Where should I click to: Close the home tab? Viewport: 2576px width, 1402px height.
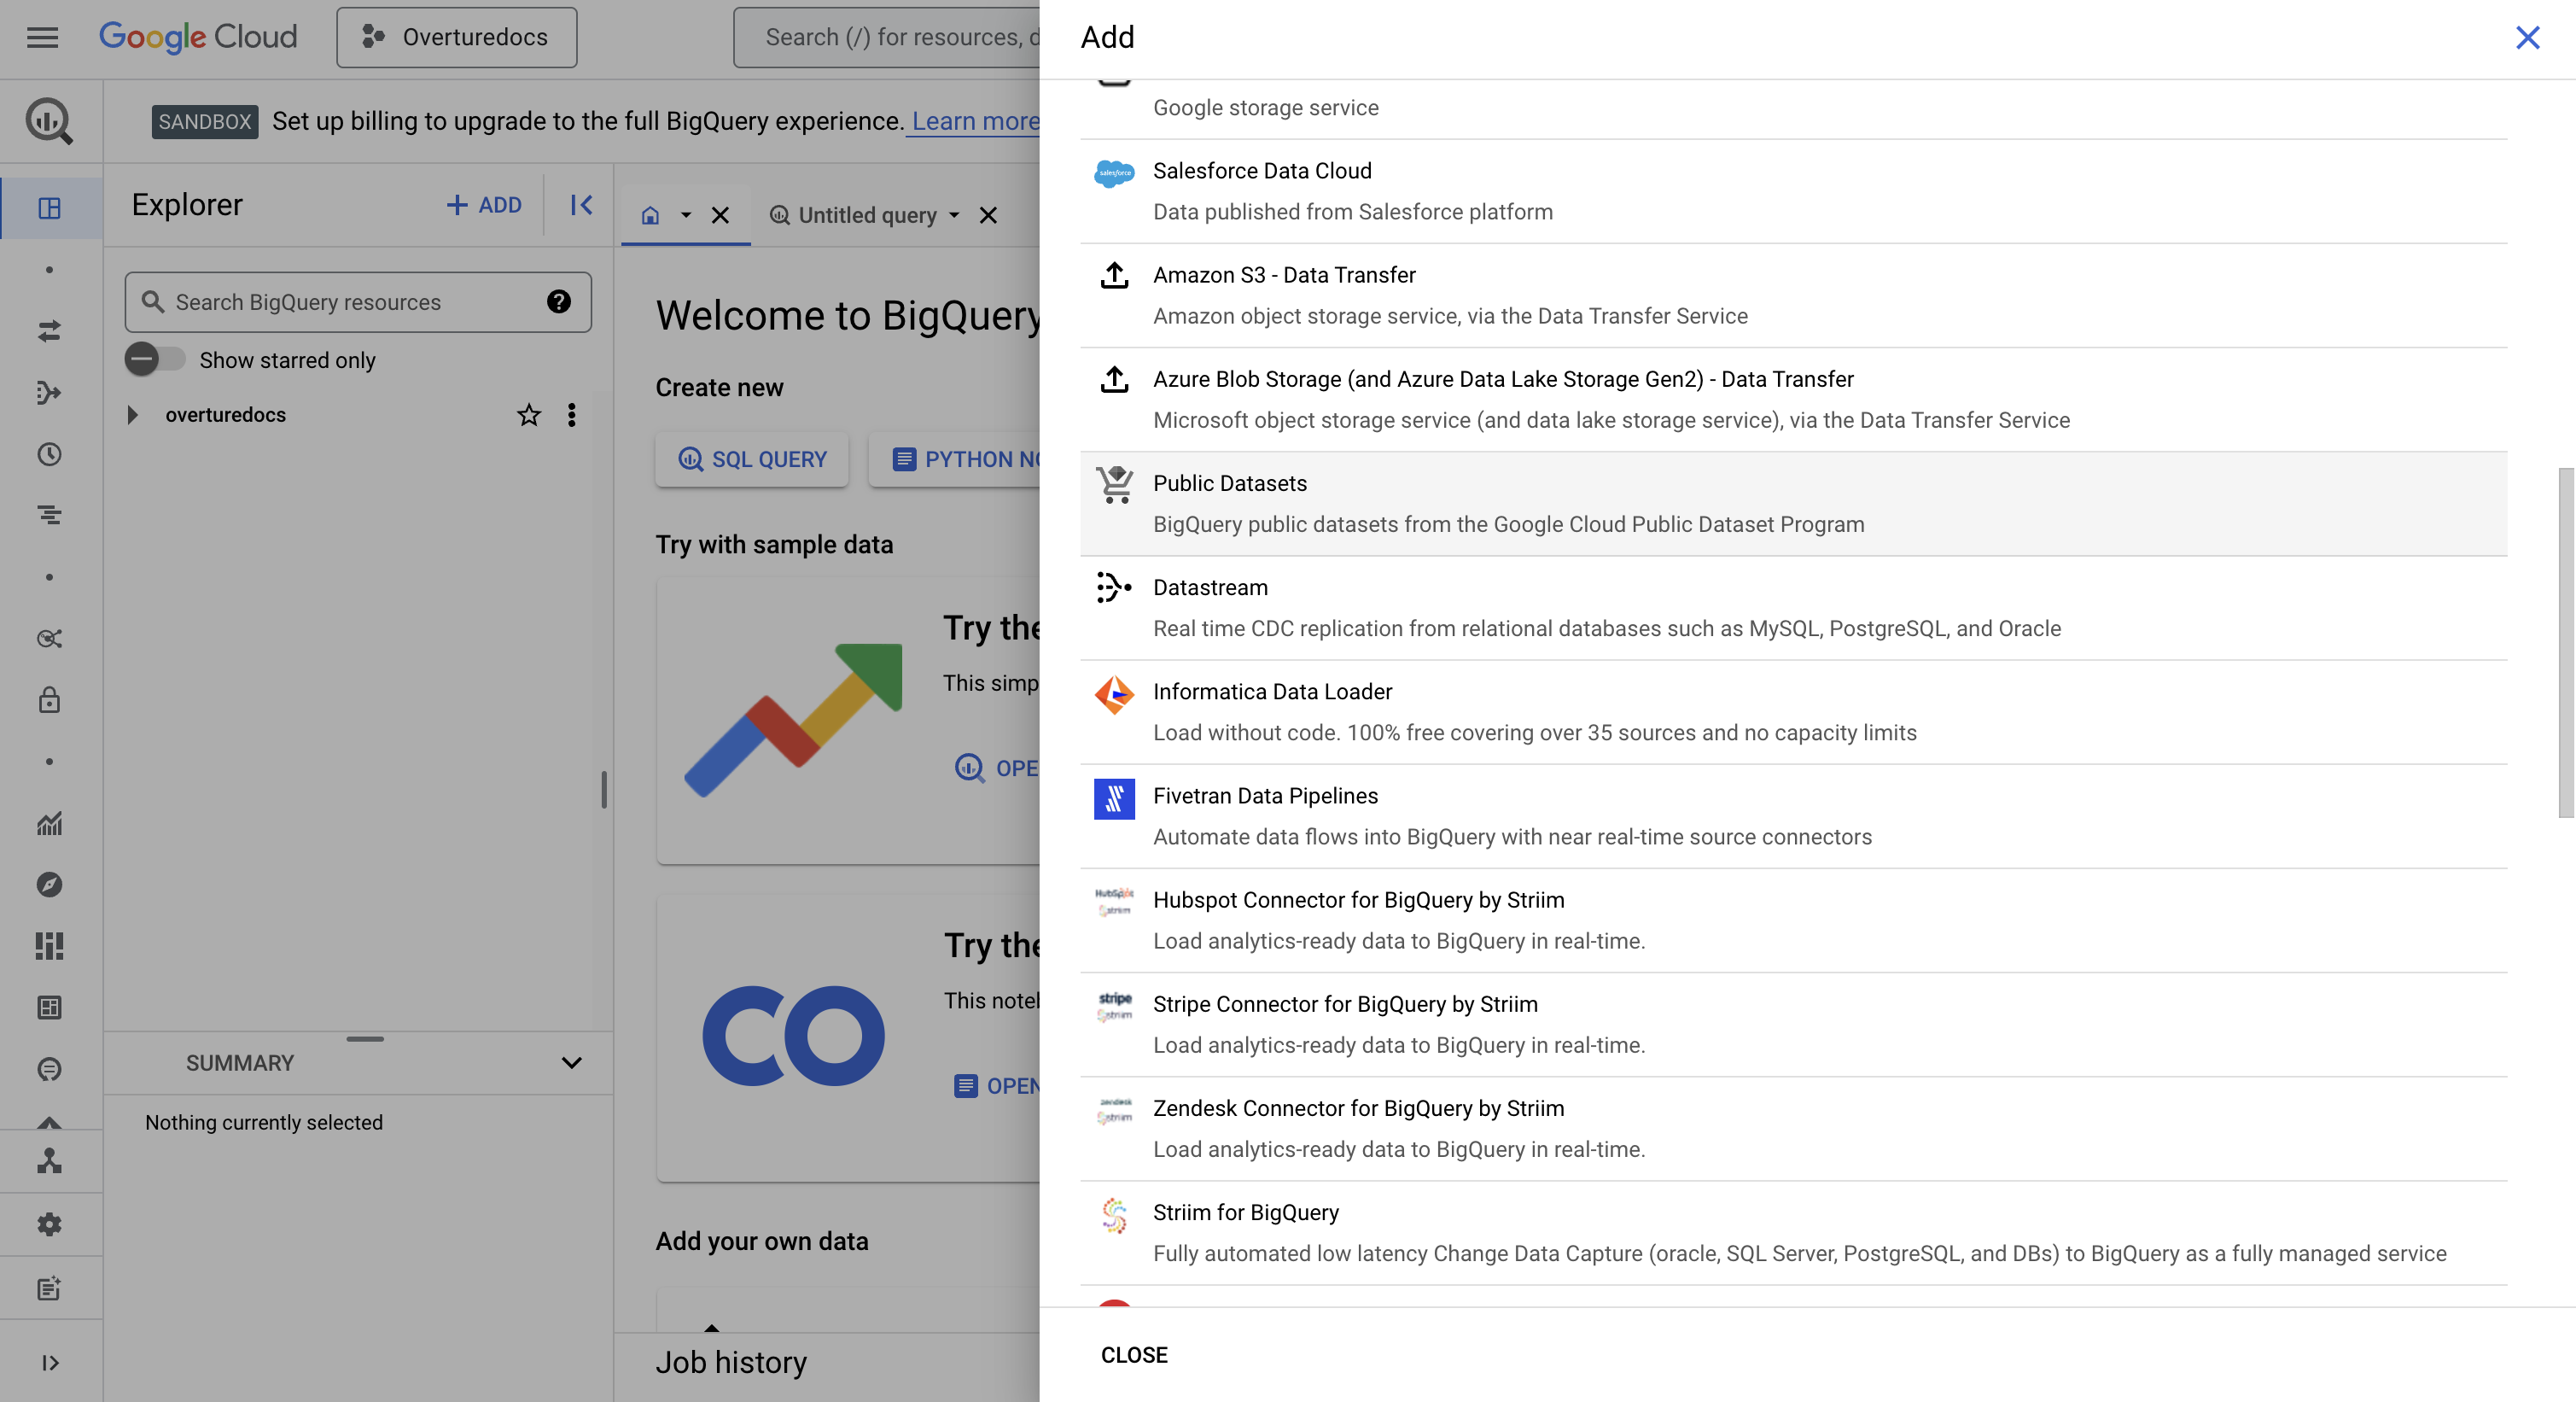tap(720, 215)
